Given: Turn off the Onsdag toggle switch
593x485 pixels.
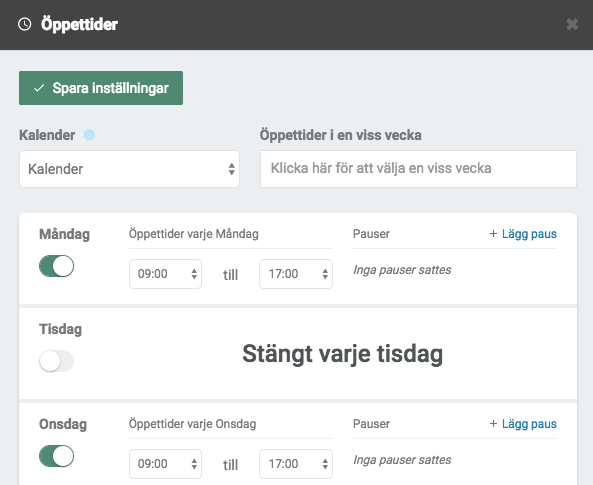Looking at the screenshot, I should point(56,456).
